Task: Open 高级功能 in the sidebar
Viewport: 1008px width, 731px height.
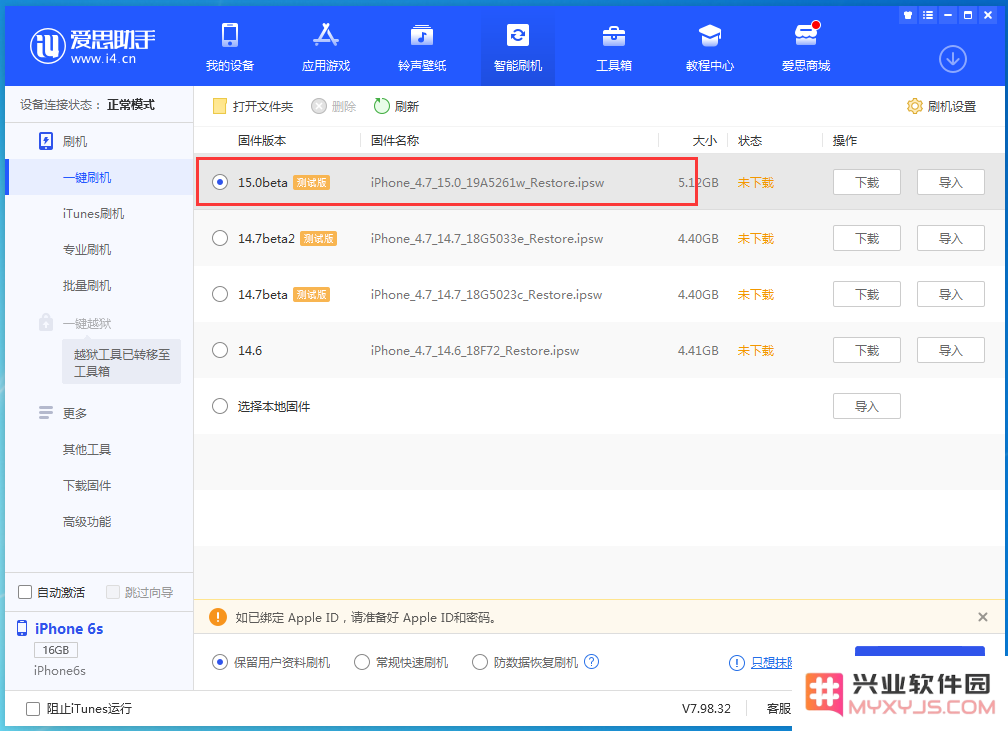Action: point(87,521)
